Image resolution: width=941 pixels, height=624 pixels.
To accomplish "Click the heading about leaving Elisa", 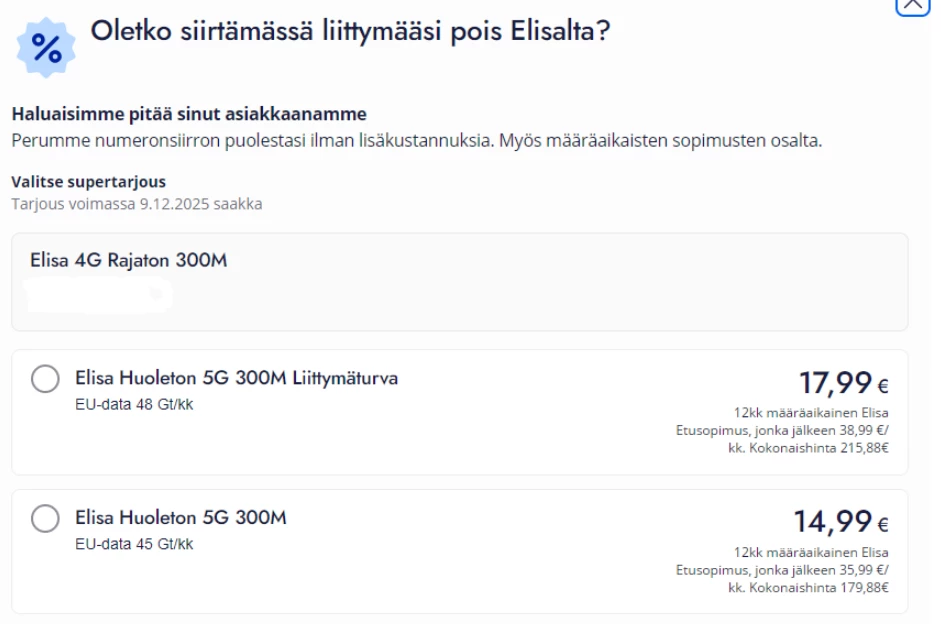I will [x=350, y=32].
